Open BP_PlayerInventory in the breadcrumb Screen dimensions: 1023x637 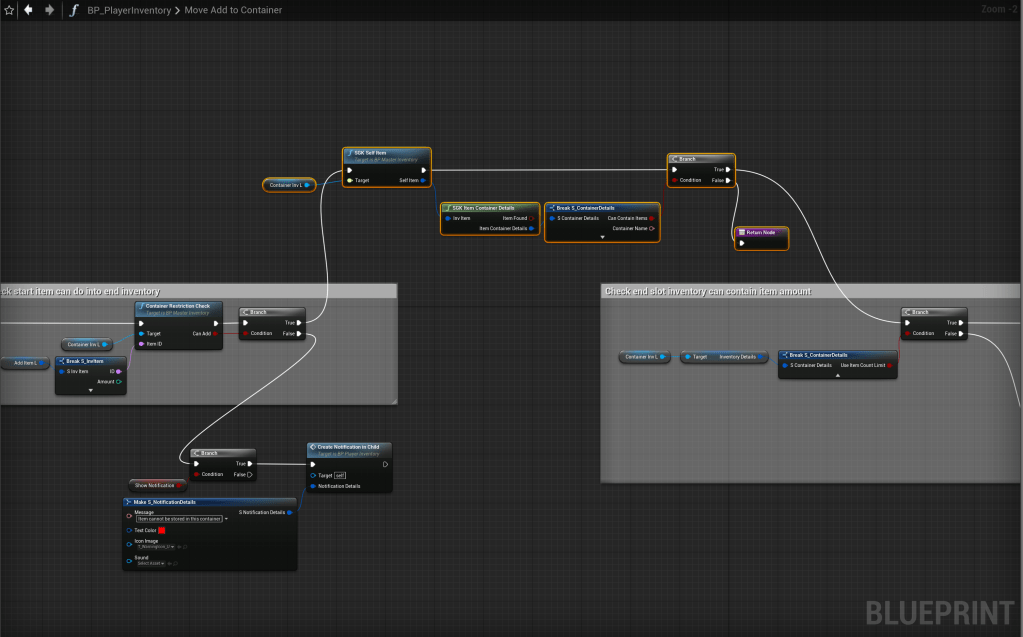click(128, 10)
